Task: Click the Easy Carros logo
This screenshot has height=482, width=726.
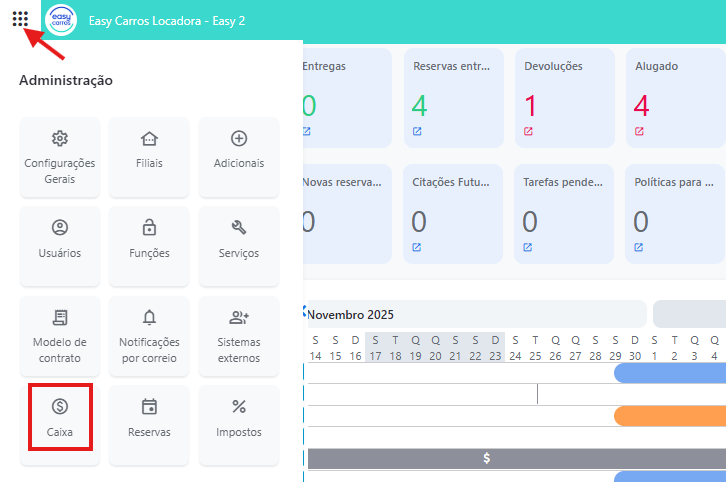Action: tap(61, 21)
